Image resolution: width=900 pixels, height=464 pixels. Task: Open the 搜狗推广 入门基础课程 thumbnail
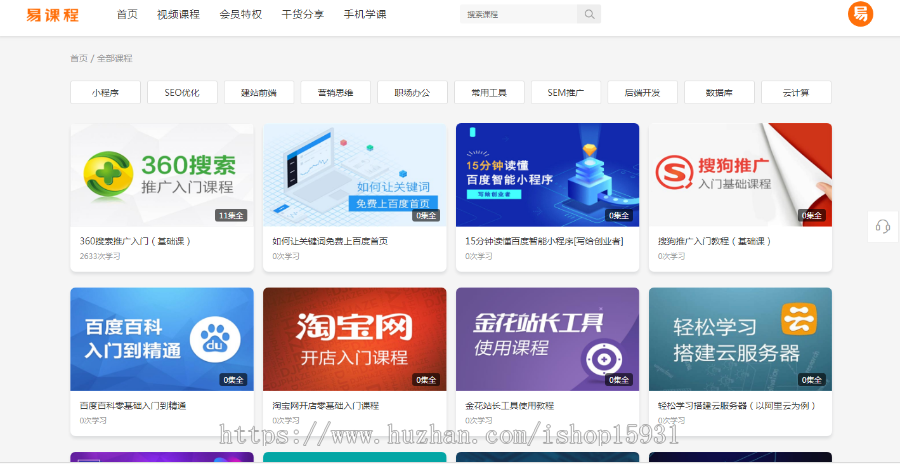739,175
